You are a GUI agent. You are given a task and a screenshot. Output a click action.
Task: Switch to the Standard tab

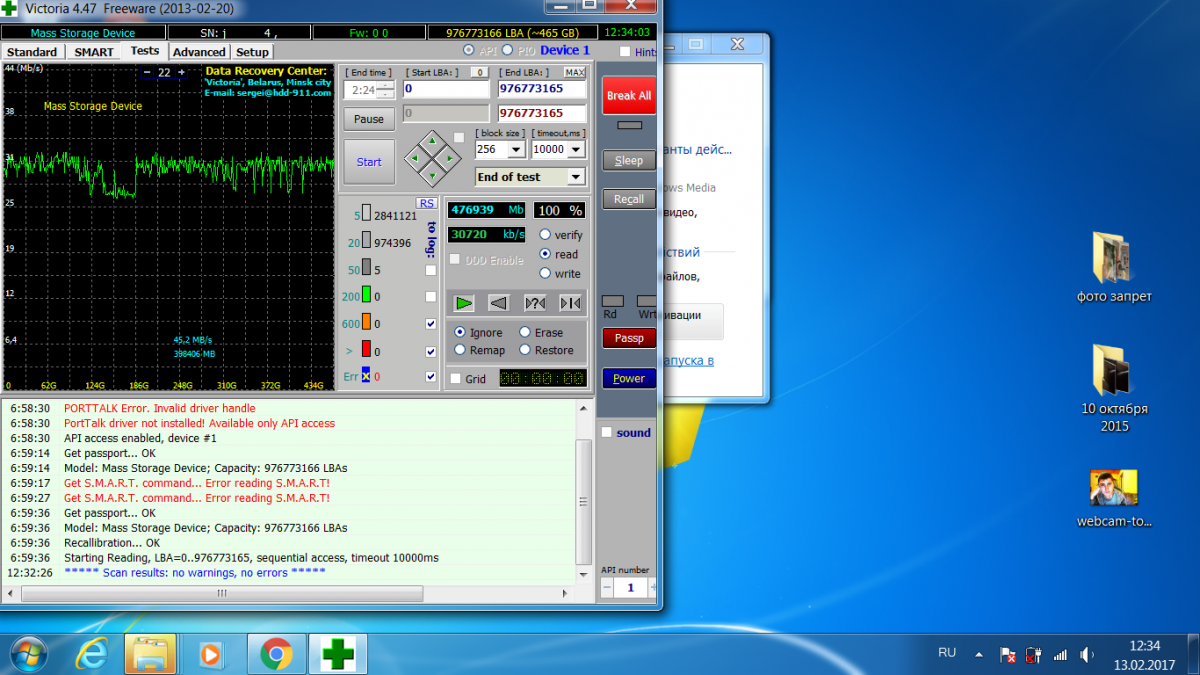click(32, 52)
